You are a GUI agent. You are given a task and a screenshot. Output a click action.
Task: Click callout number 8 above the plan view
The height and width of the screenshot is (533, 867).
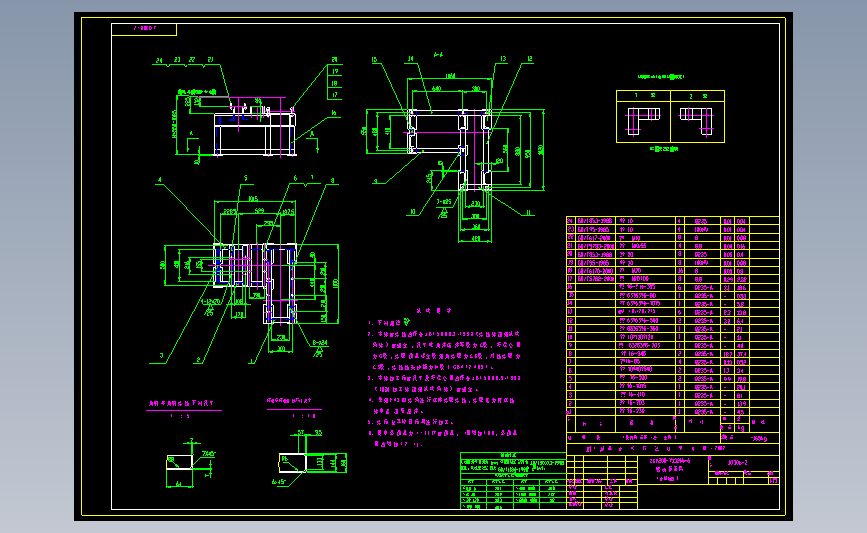(332, 180)
